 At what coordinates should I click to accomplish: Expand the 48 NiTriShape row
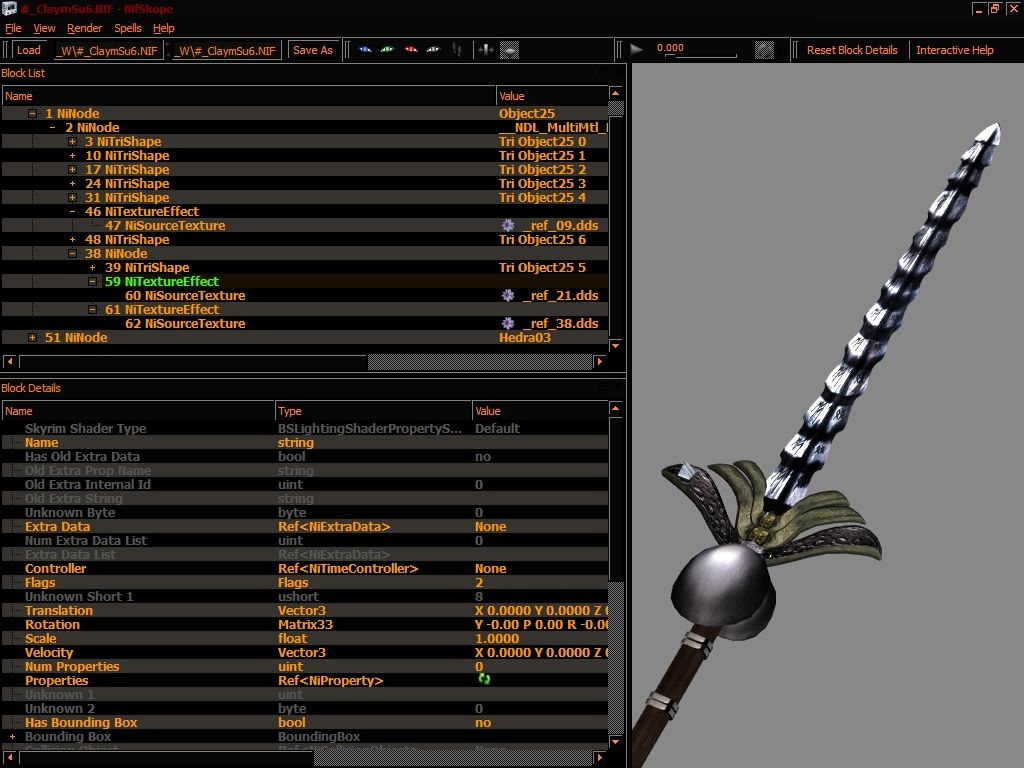click(x=72, y=240)
